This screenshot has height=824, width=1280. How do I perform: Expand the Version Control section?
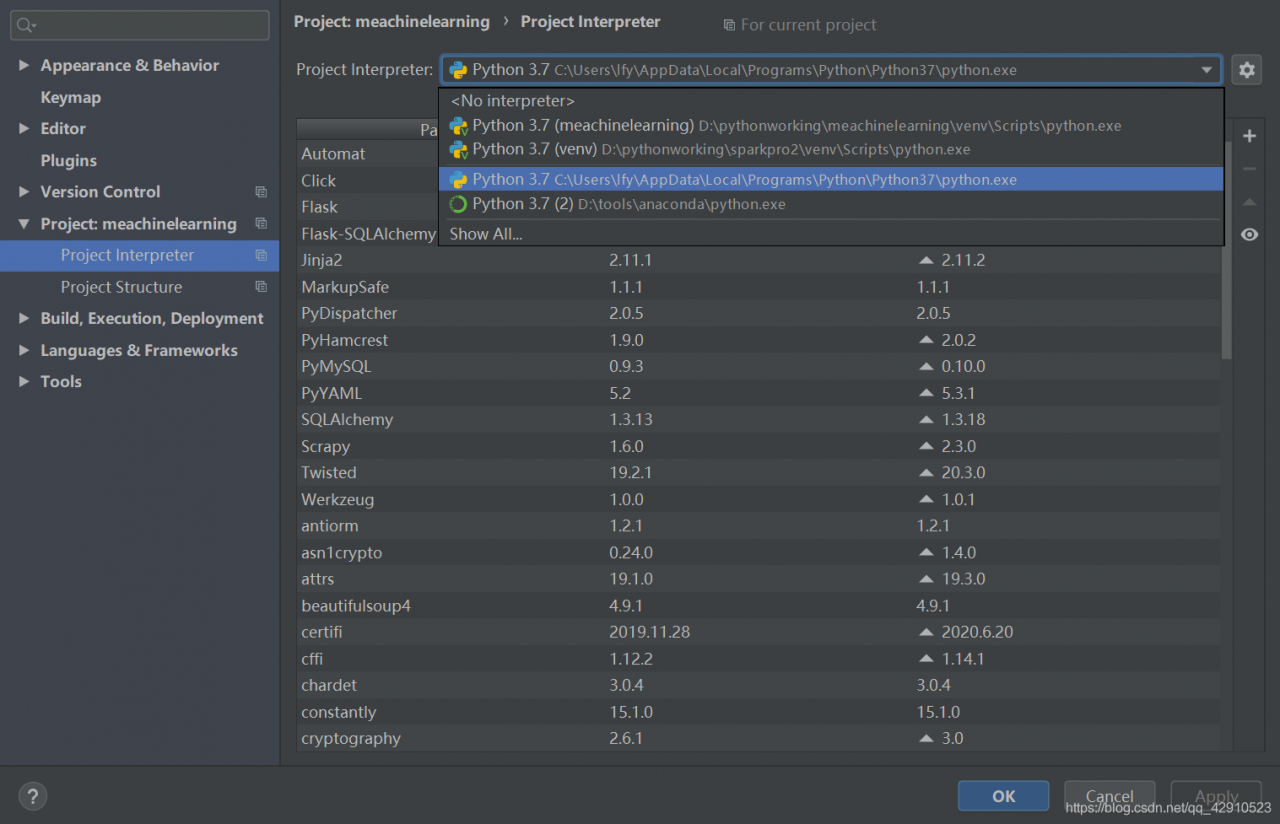24,192
